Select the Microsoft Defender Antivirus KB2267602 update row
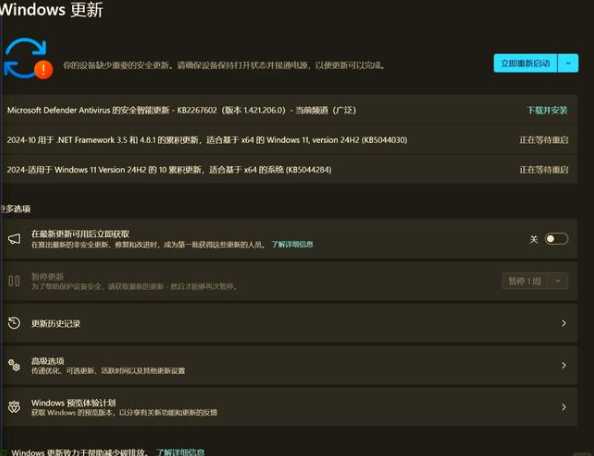This screenshot has width=594, height=456. (x=289, y=110)
